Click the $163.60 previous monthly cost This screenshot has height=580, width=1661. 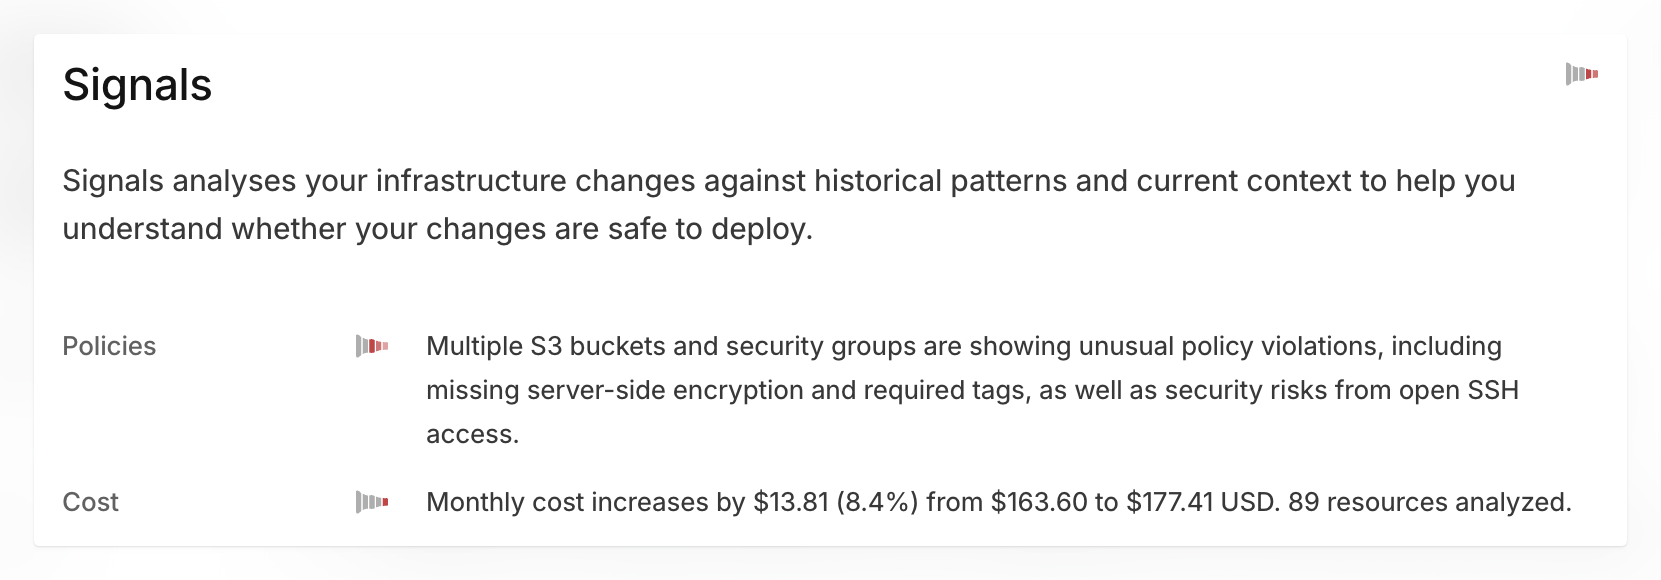coord(1039,502)
